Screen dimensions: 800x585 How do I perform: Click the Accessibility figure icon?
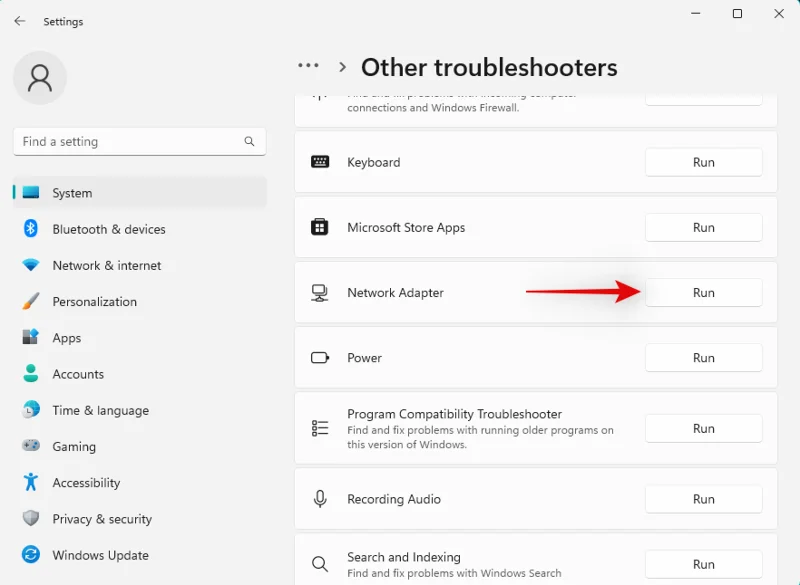(31, 482)
